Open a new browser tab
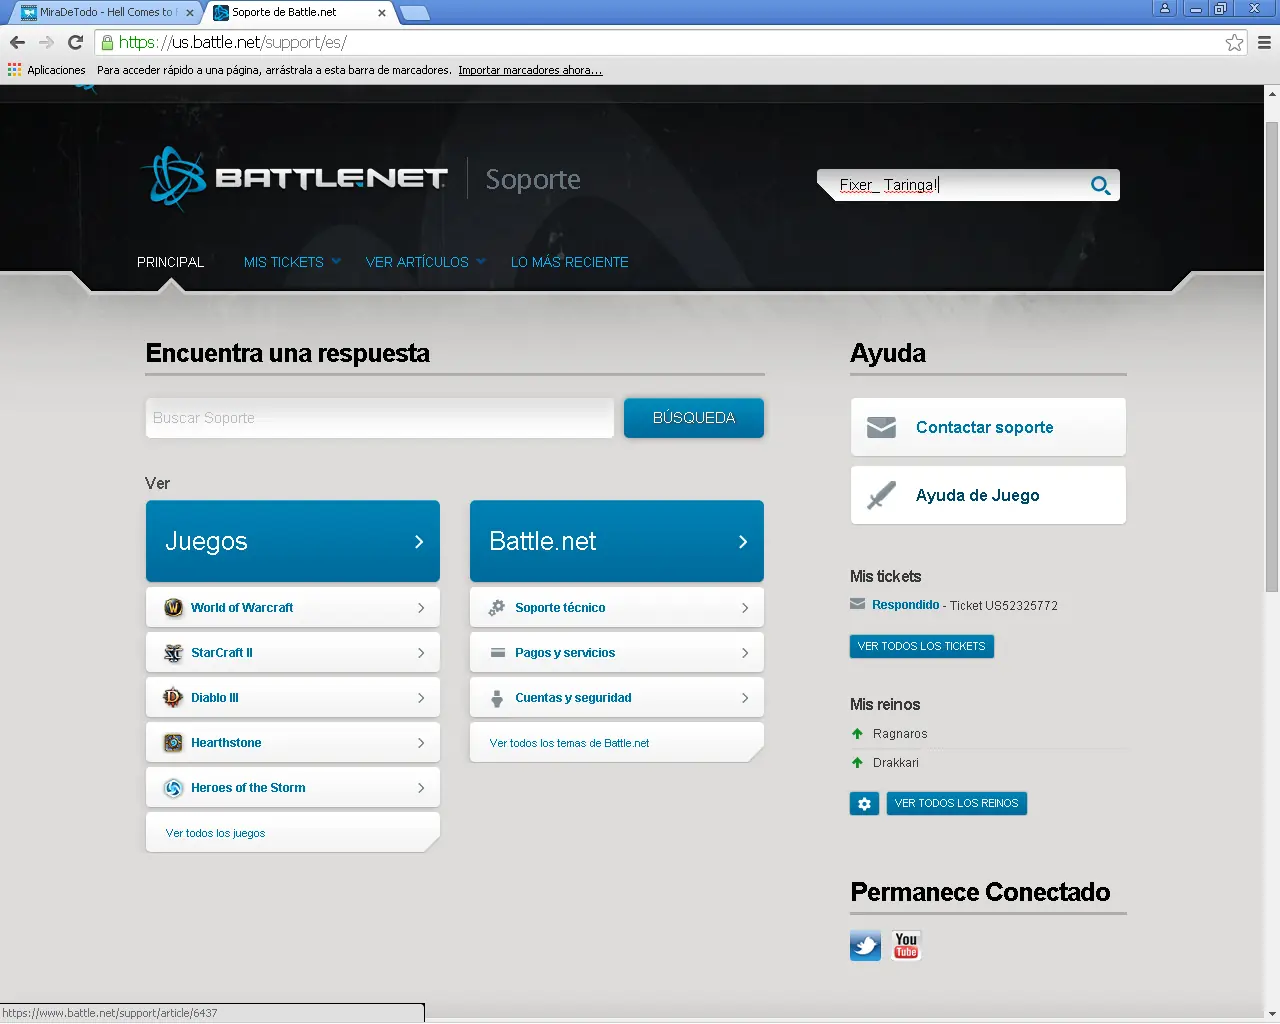This screenshot has width=1280, height=1024. point(415,13)
